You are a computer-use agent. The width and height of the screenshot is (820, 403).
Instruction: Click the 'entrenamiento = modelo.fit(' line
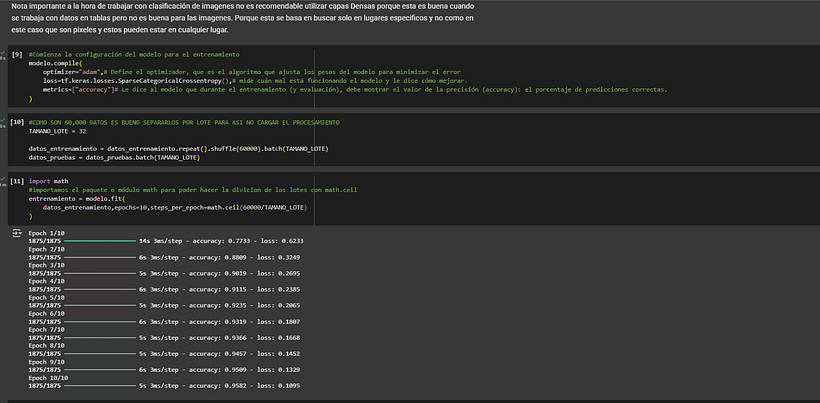click(77, 199)
